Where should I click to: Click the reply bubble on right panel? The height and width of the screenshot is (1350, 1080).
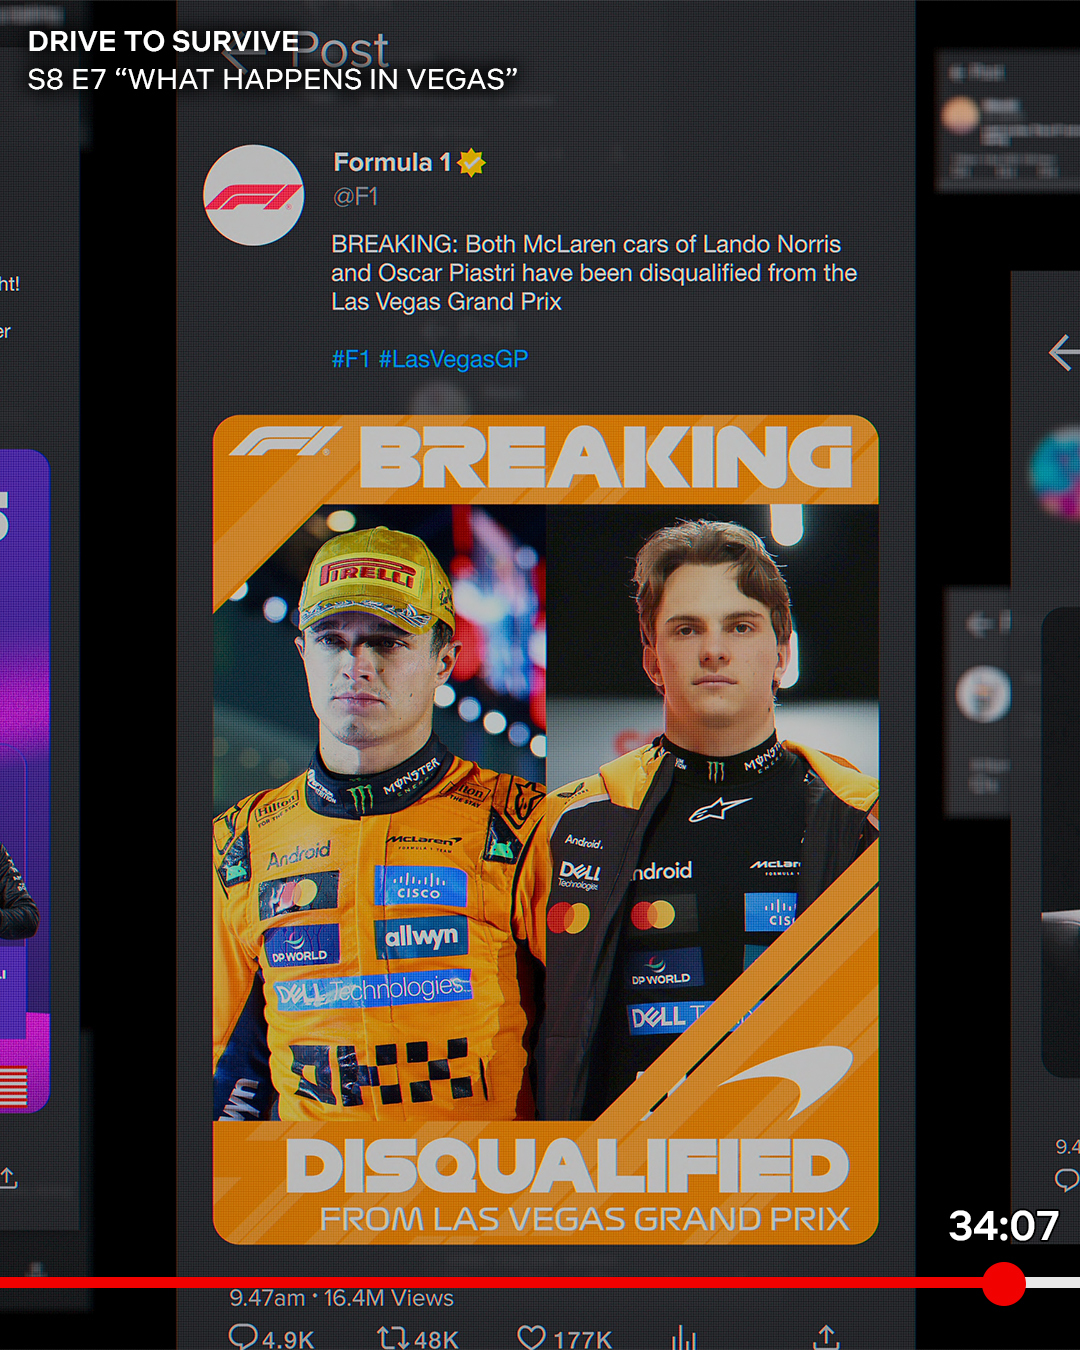pyautogui.click(x=1067, y=1180)
